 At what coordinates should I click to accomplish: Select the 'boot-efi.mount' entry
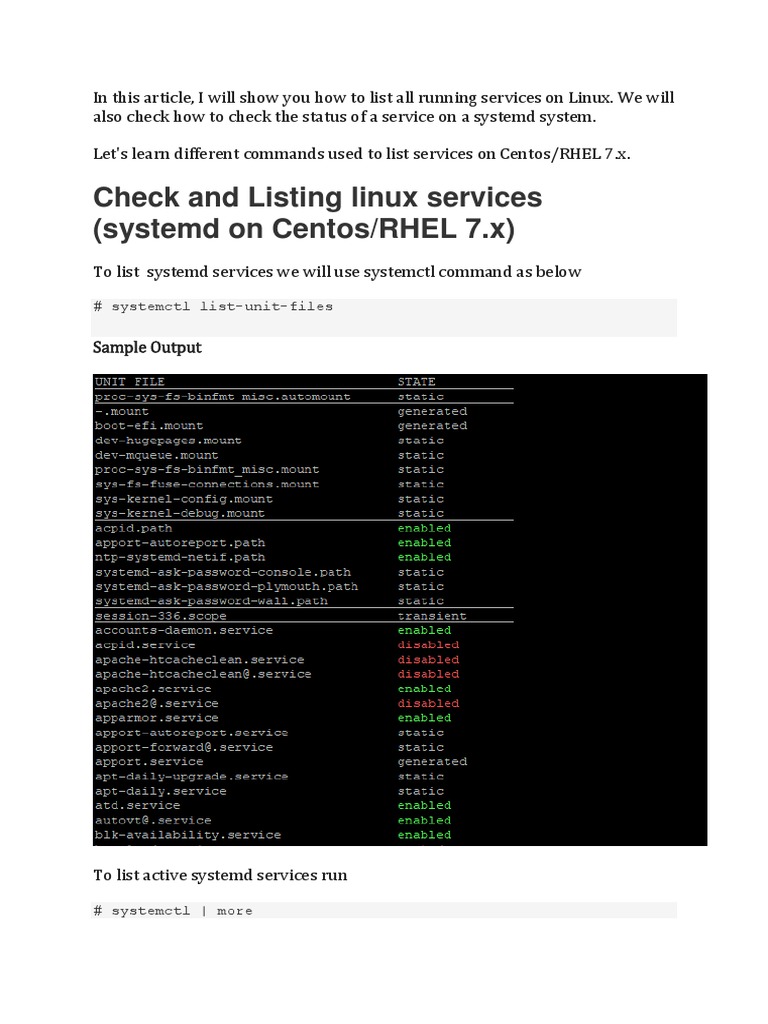pyautogui.click(x=149, y=426)
